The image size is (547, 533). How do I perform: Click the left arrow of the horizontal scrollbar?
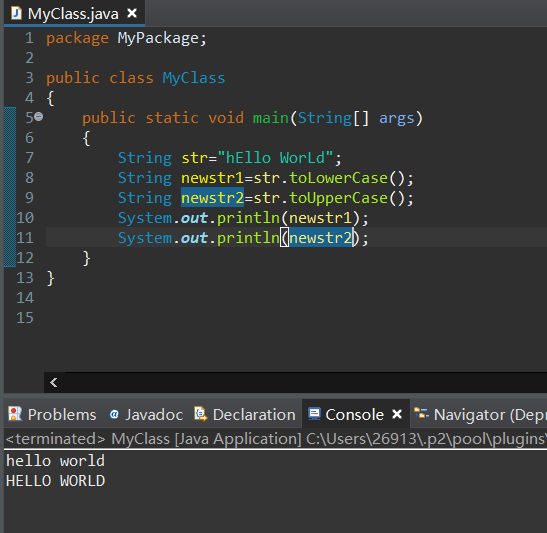pos(54,383)
